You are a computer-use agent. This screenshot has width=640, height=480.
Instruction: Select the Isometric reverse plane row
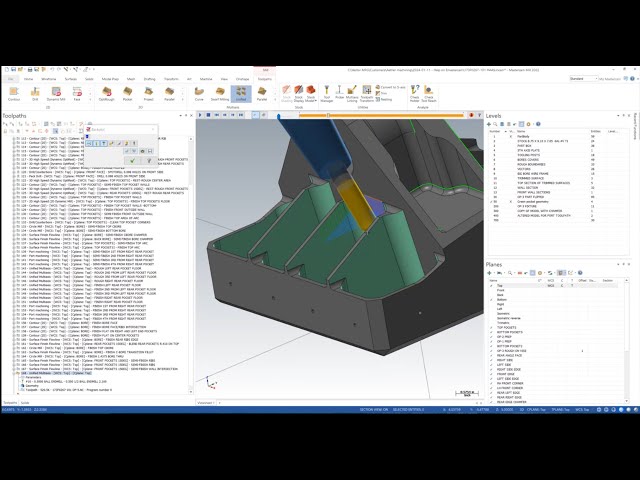click(555, 318)
